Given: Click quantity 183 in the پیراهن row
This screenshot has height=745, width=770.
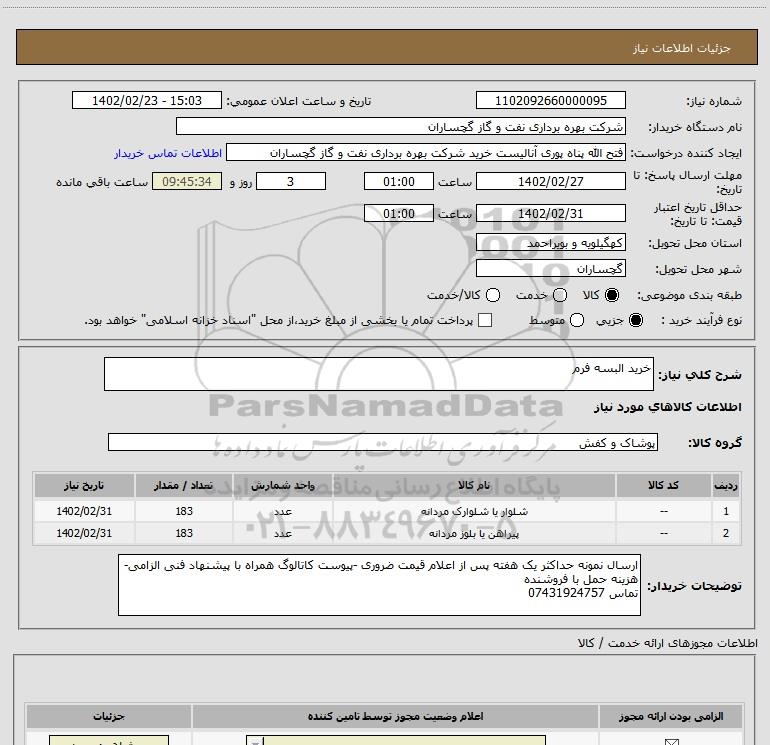Looking at the screenshot, I should point(184,533).
